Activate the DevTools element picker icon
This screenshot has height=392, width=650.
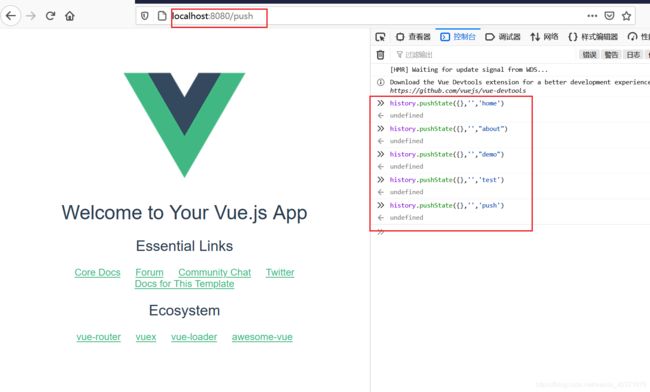tap(380, 37)
